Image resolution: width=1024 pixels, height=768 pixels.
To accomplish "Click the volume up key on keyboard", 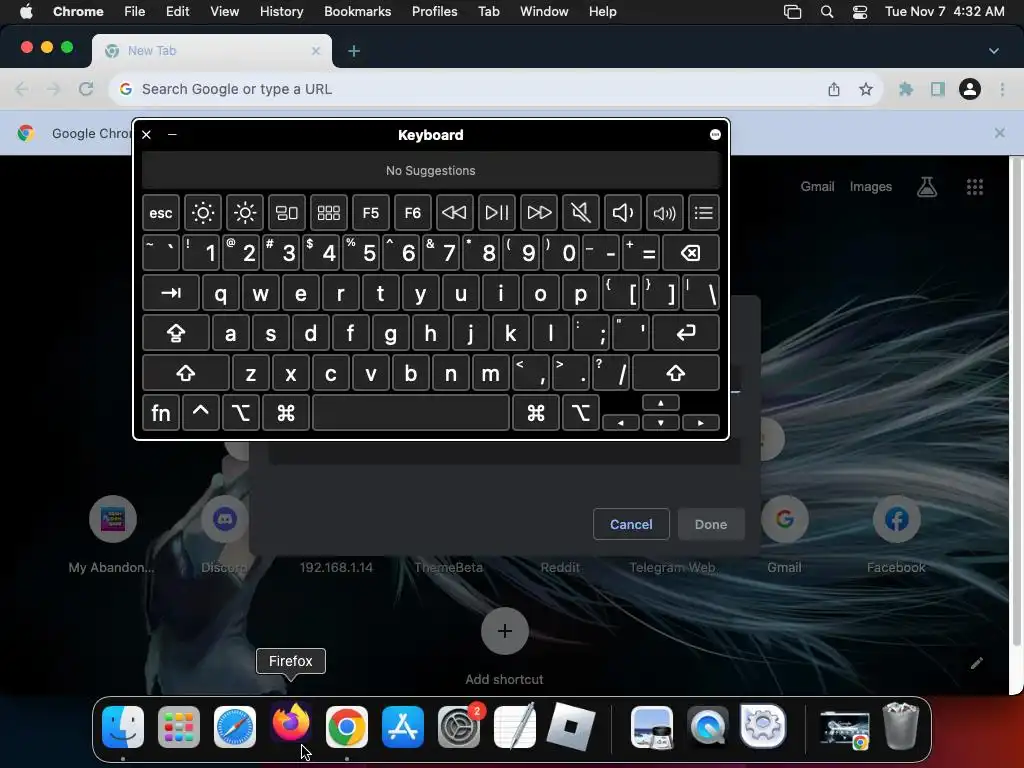I will [x=664, y=212].
